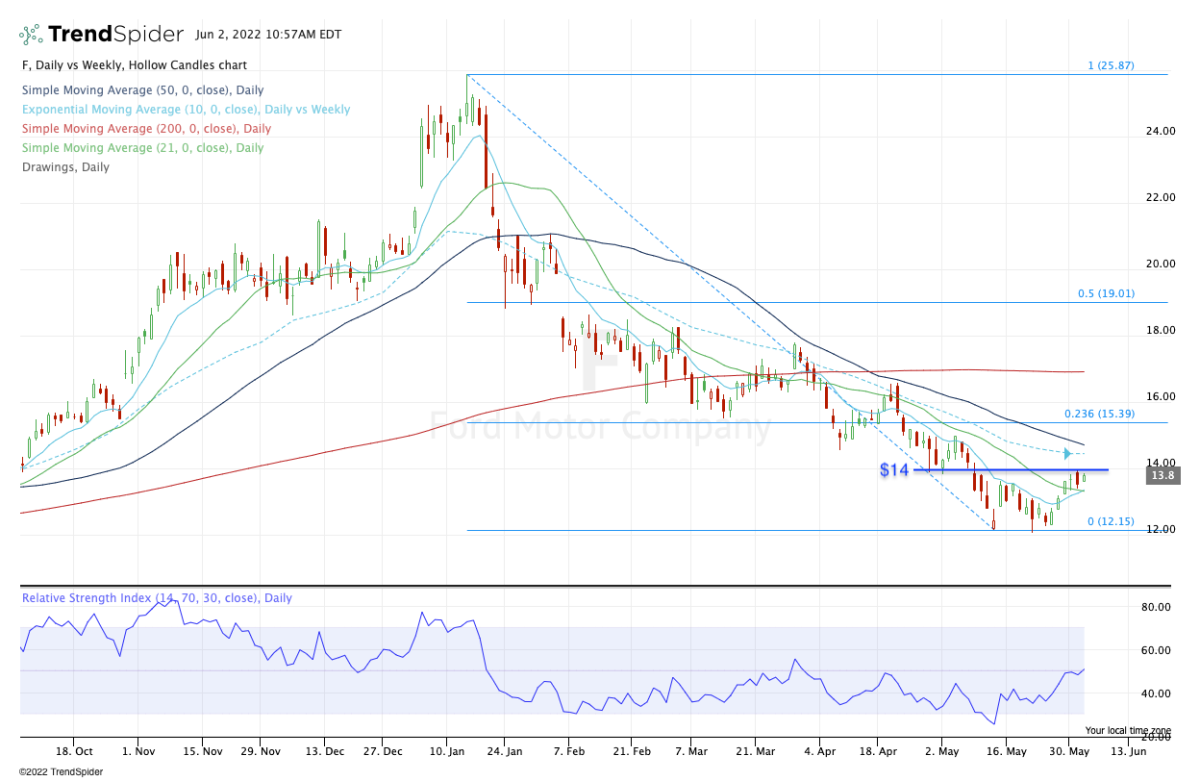This screenshot has height=781, width=1200.
Task: Select the 1 (25.87) Fibonacci level label
Action: click(x=1112, y=66)
